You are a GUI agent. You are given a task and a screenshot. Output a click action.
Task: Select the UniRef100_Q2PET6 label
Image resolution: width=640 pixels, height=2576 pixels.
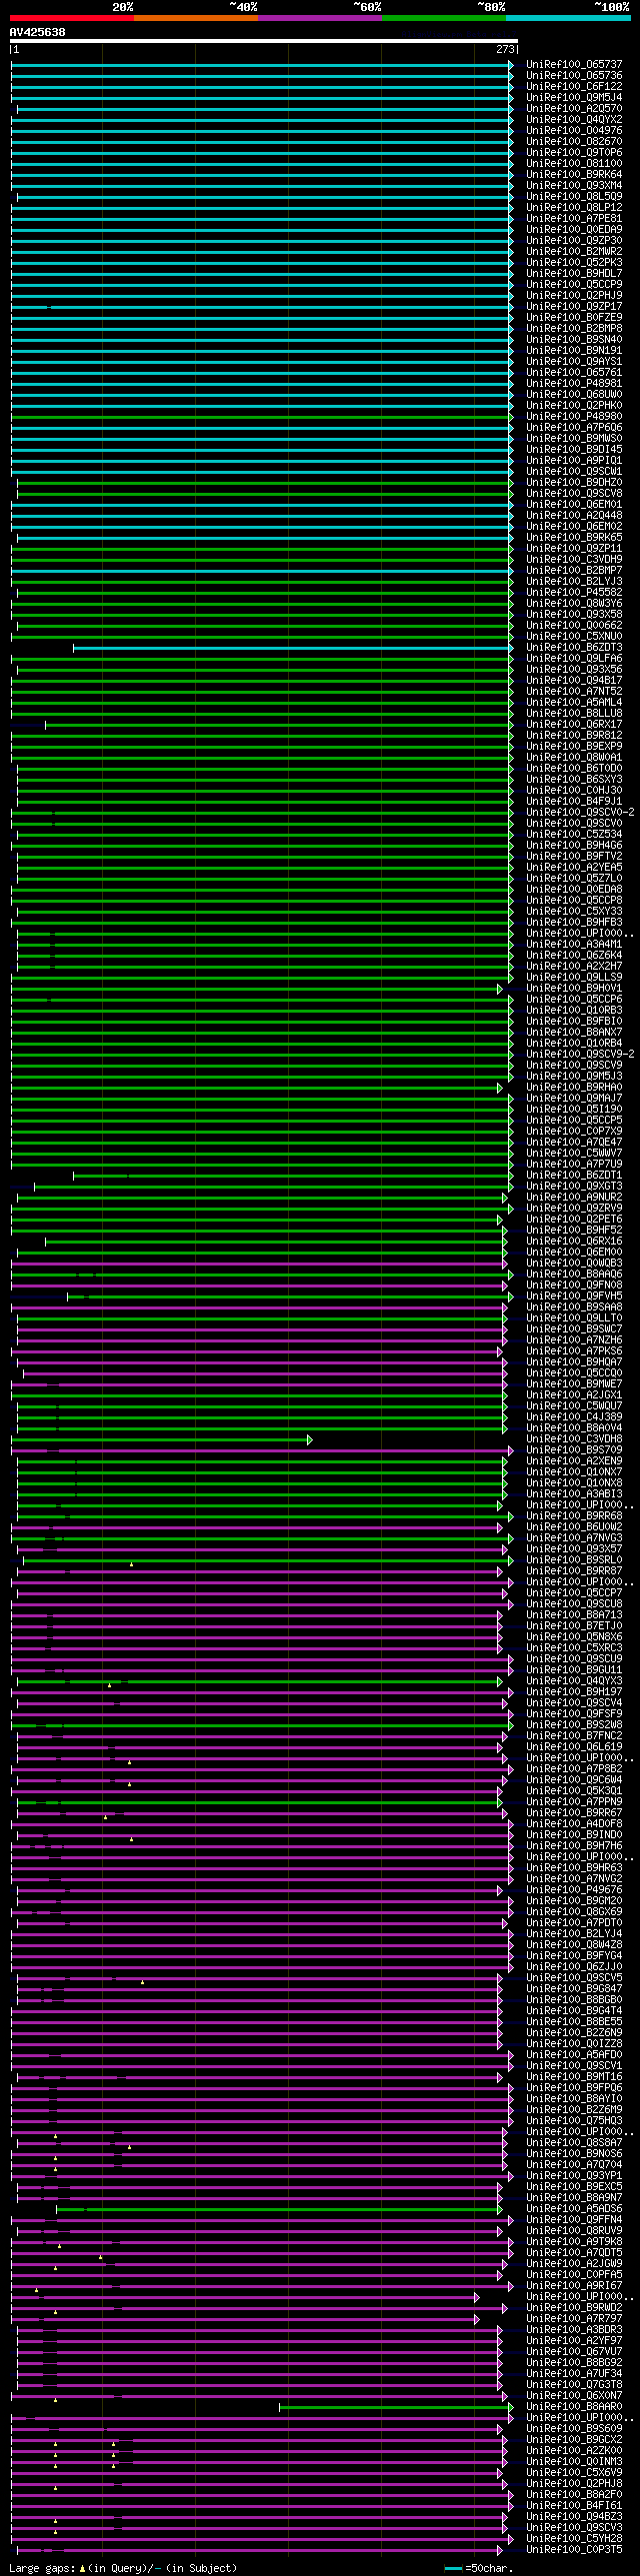point(574,1220)
